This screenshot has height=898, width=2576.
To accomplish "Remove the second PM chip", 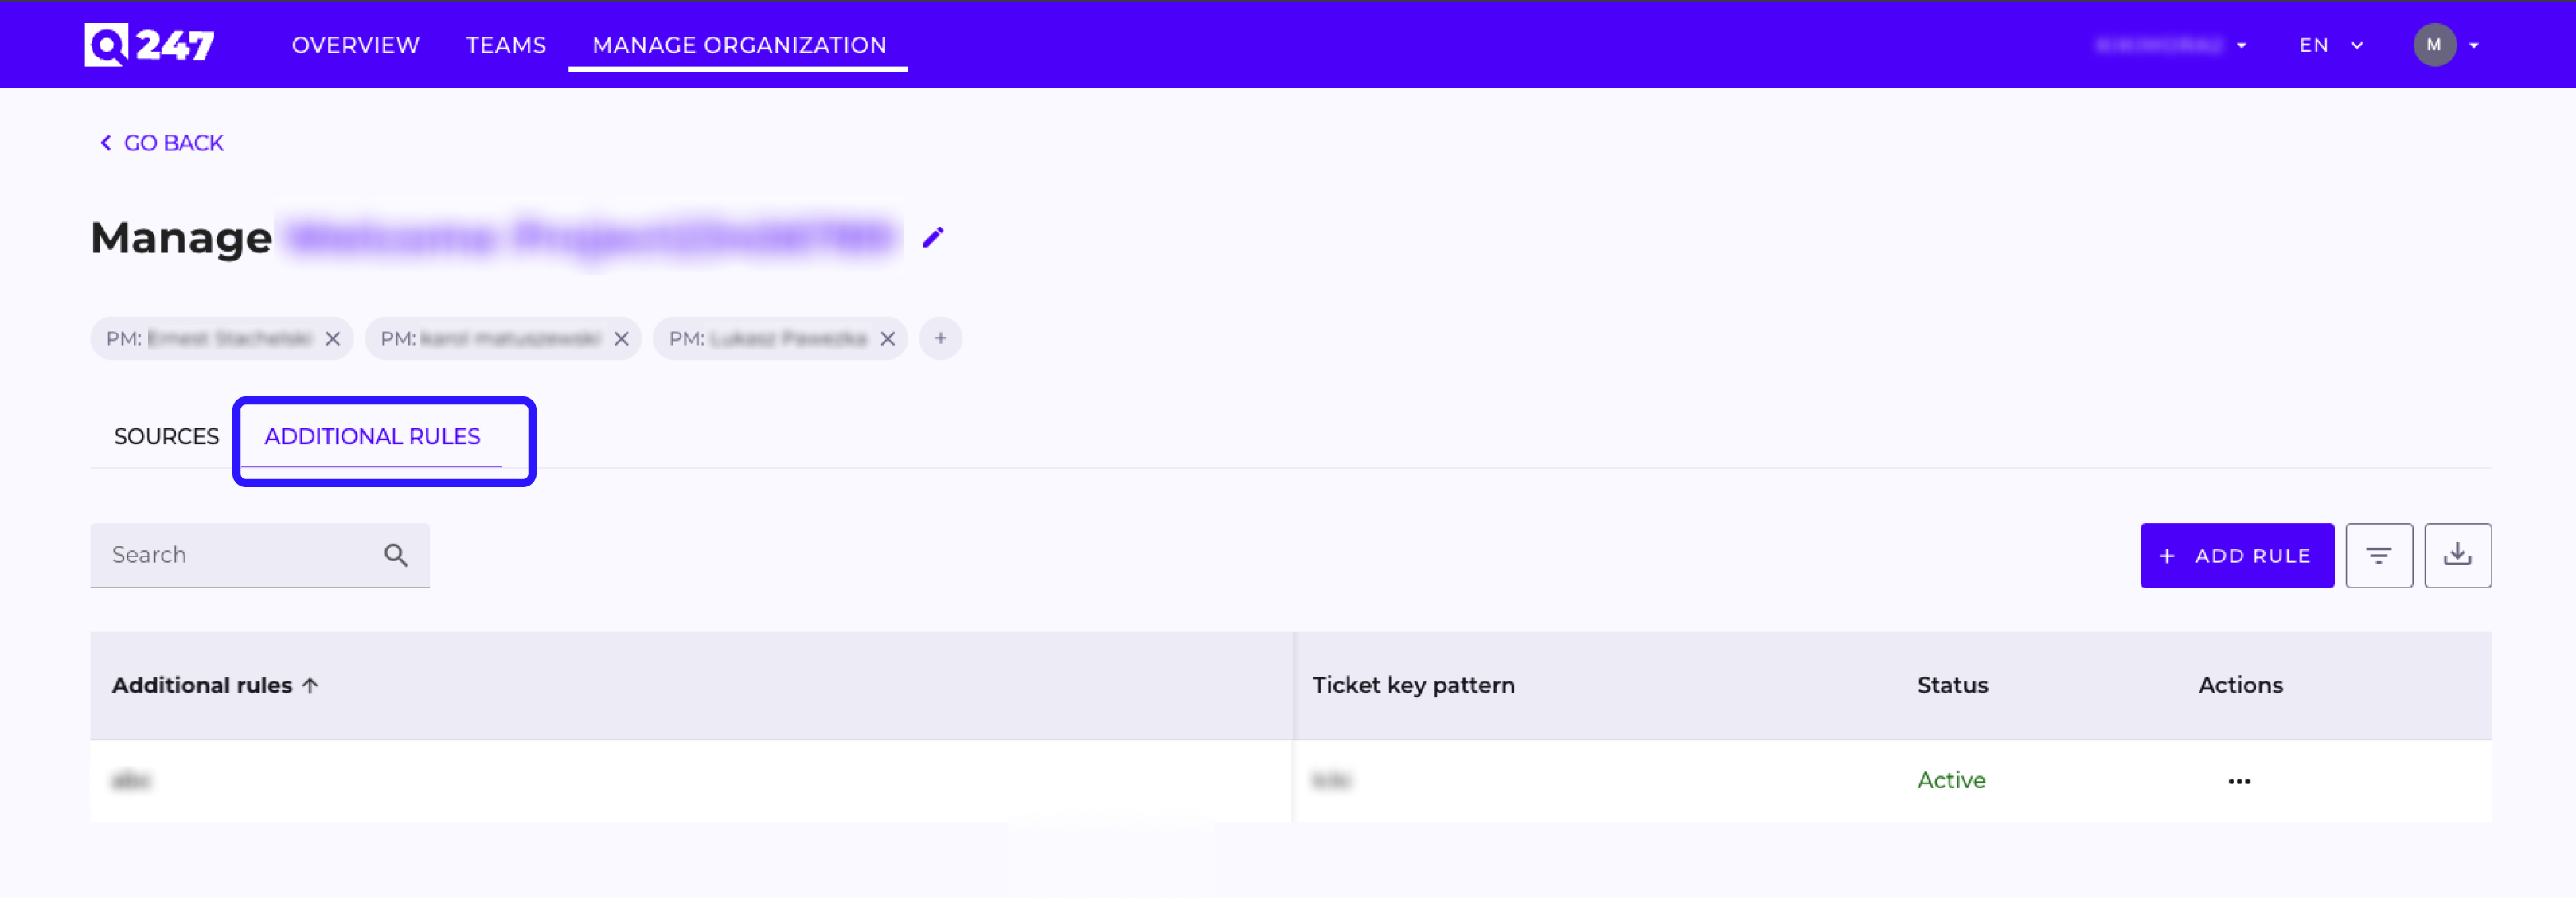I will tap(621, 339).
